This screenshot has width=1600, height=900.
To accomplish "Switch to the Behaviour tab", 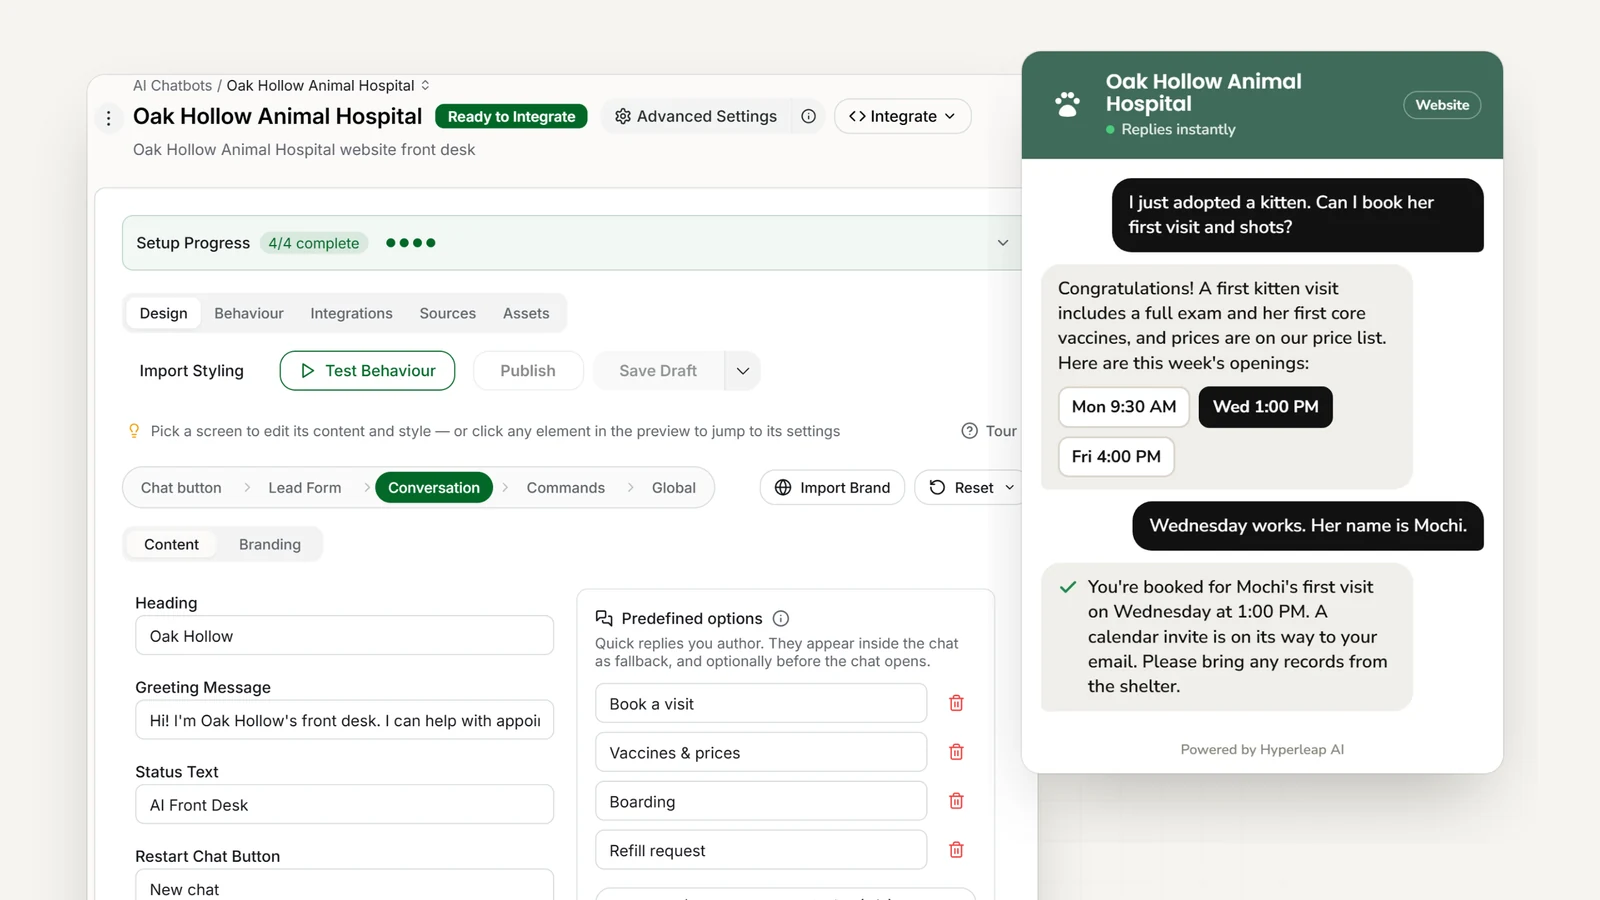I will coord(249,313).
